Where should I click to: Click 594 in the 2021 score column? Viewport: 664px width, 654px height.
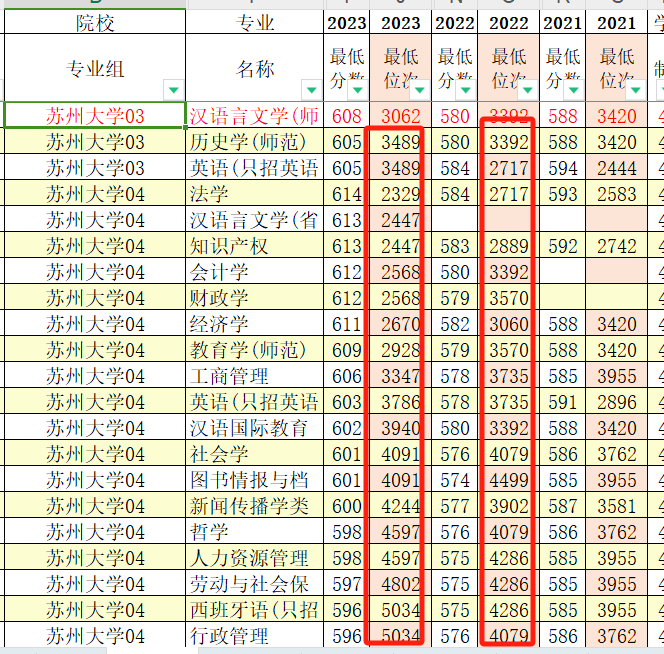tap(563, 168)
